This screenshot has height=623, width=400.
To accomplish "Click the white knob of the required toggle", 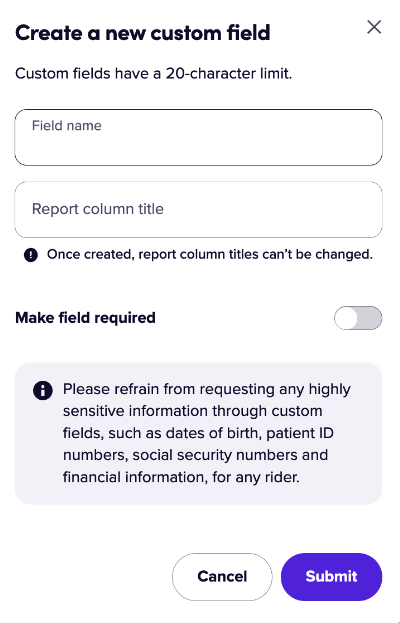I will coord(346,318).
